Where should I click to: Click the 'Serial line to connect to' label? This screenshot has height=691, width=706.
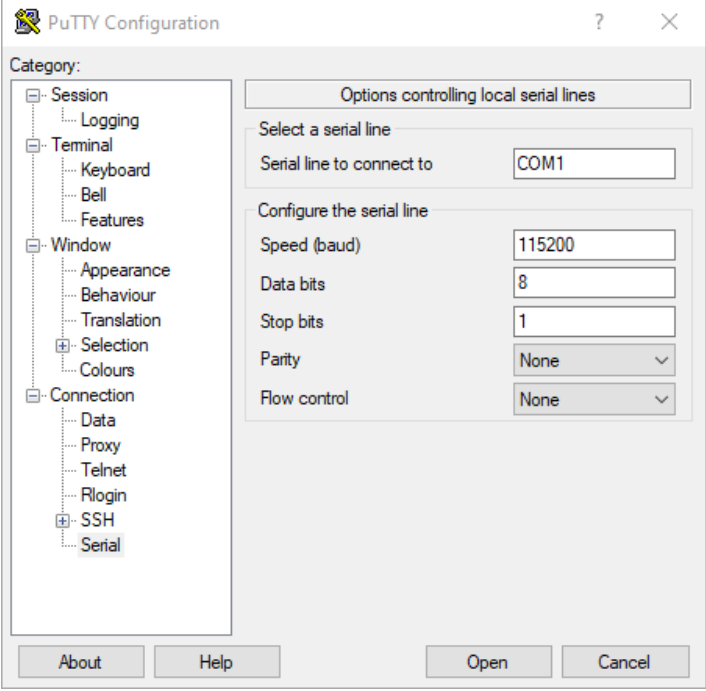coord(346,163)
